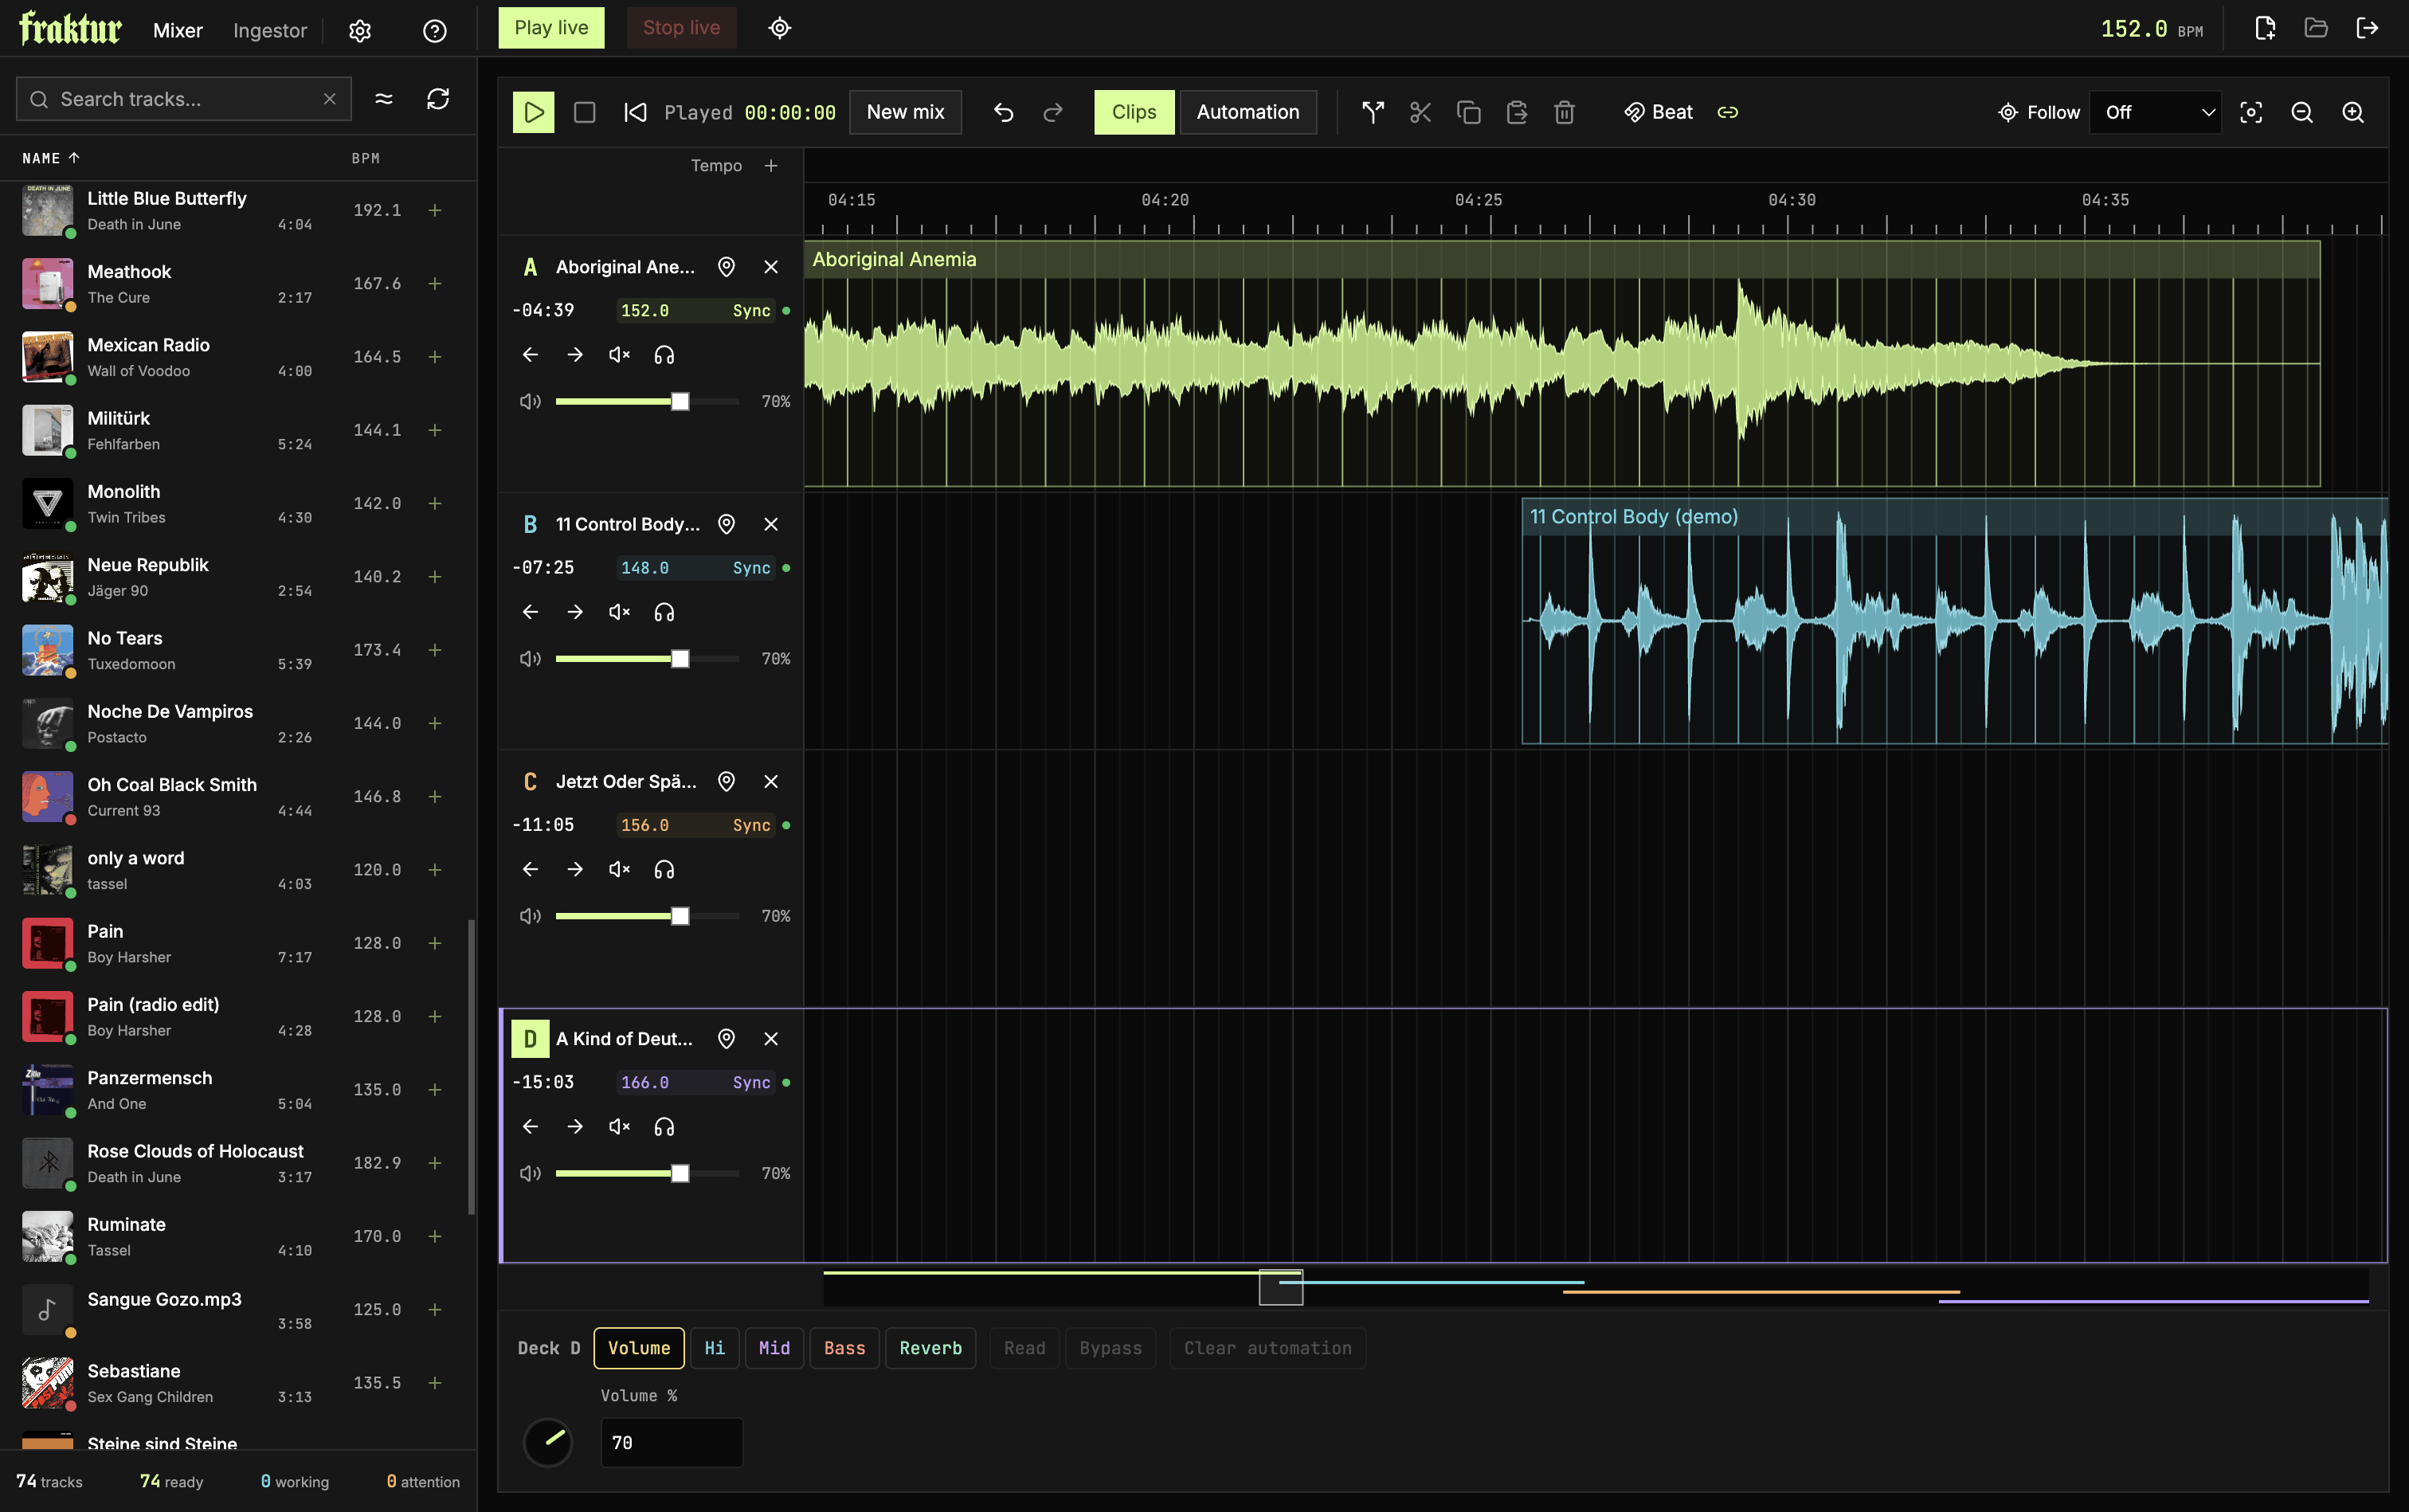Screen dimensions: 2409x1512
Task: Click the Stop live button
Action: (x=681, y=28)
